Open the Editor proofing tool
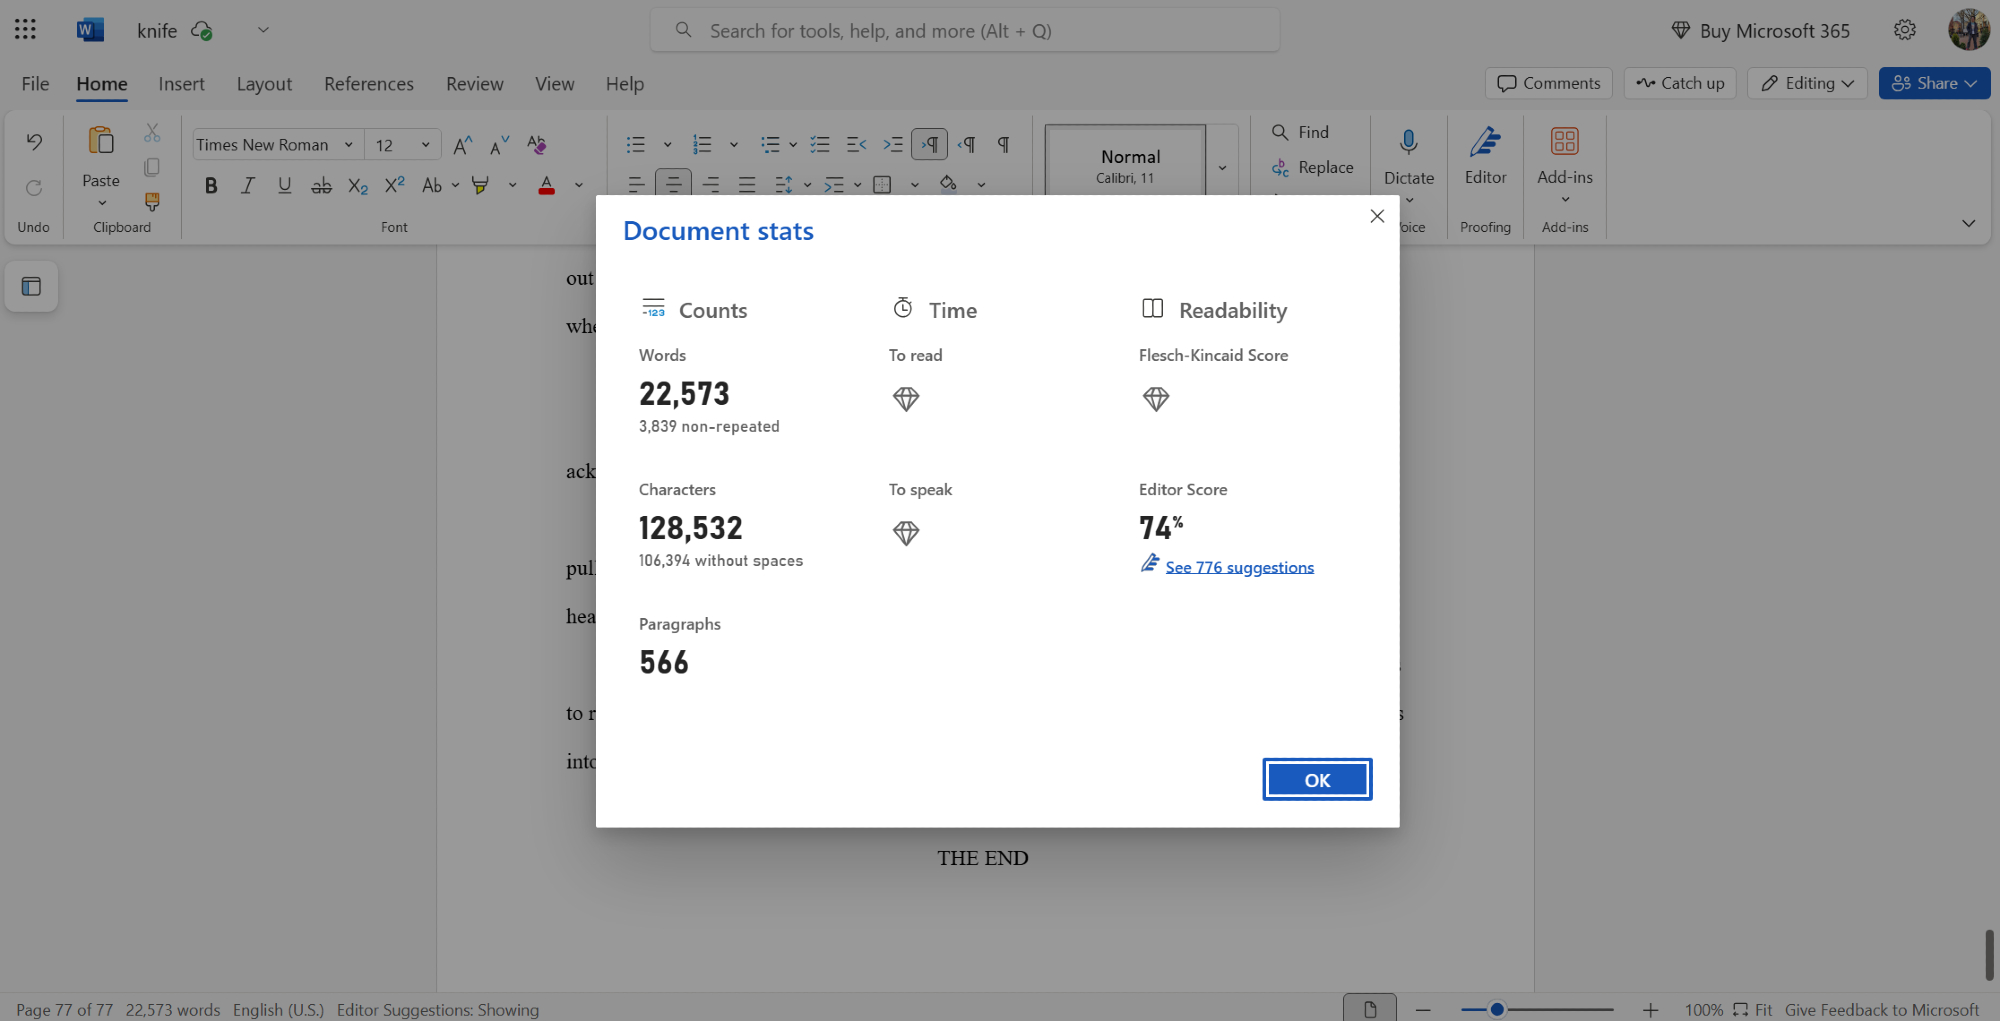2000x1021 pixels. coord(1485,156)
